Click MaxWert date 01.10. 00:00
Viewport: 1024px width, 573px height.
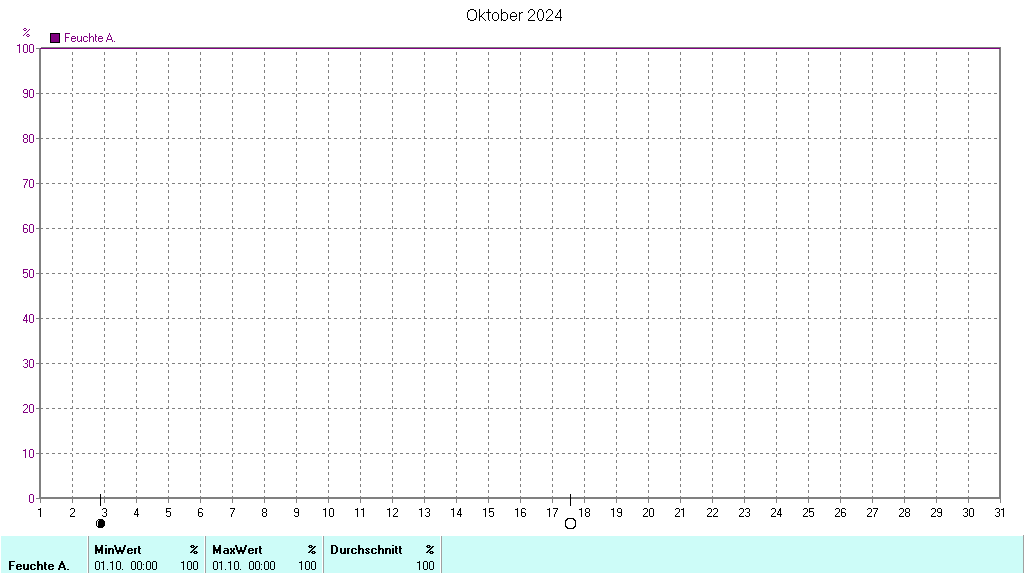click(244, 566)
